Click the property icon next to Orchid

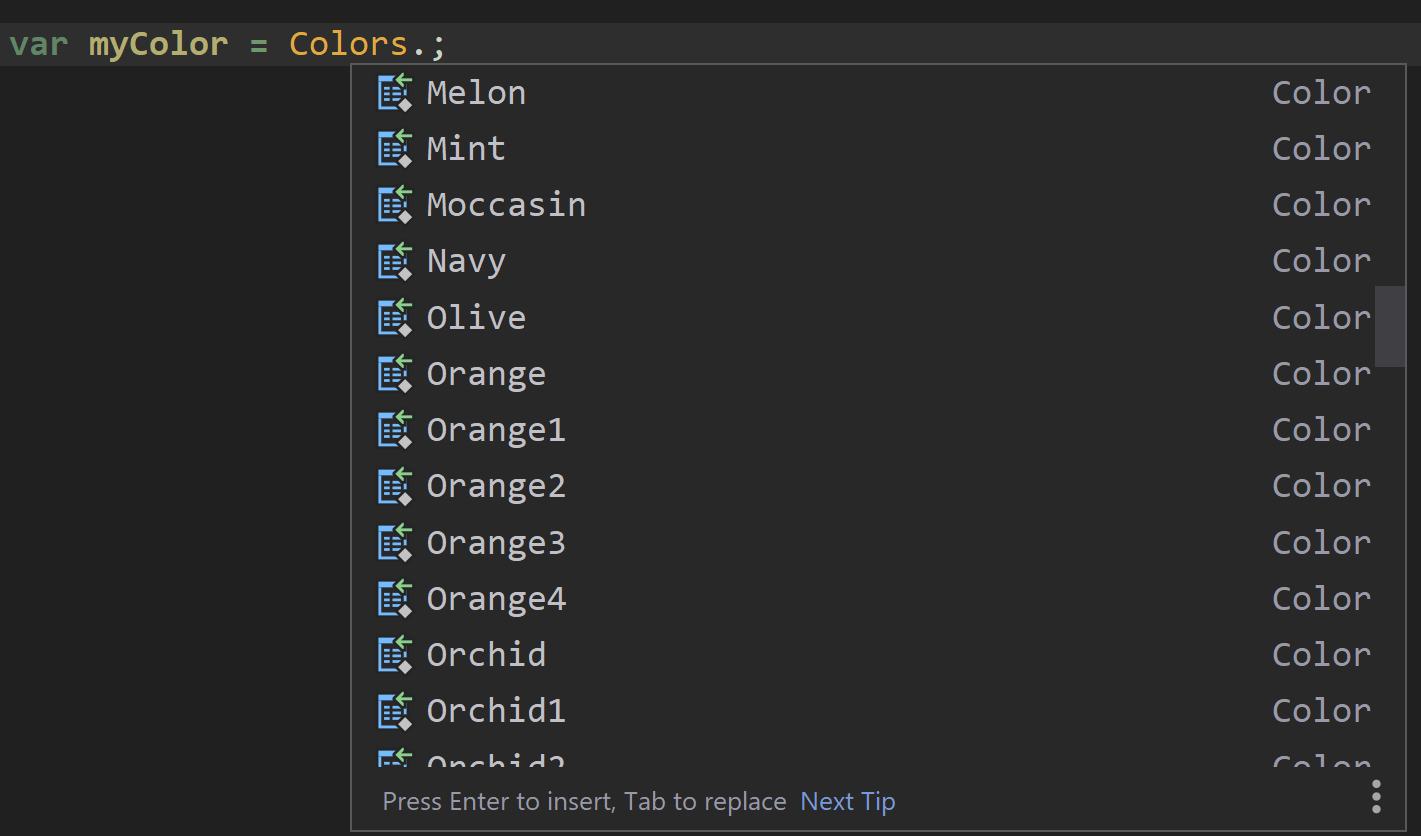pos(394,654)
